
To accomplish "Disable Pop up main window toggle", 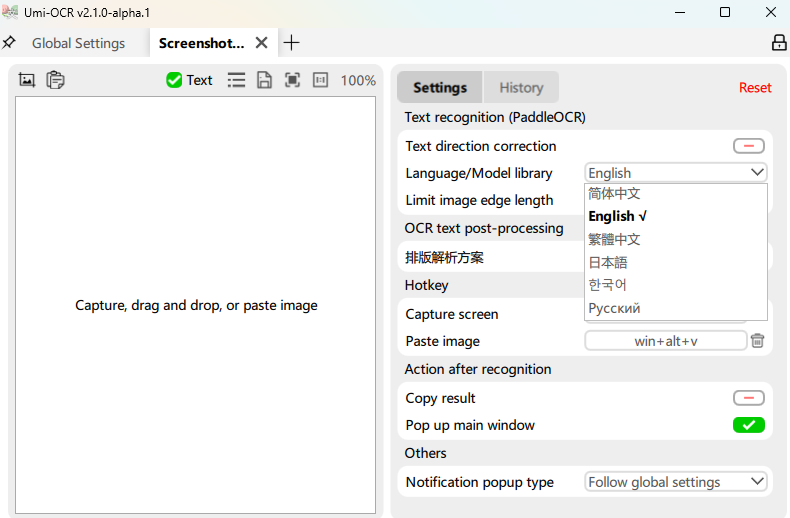I will 748,425.
